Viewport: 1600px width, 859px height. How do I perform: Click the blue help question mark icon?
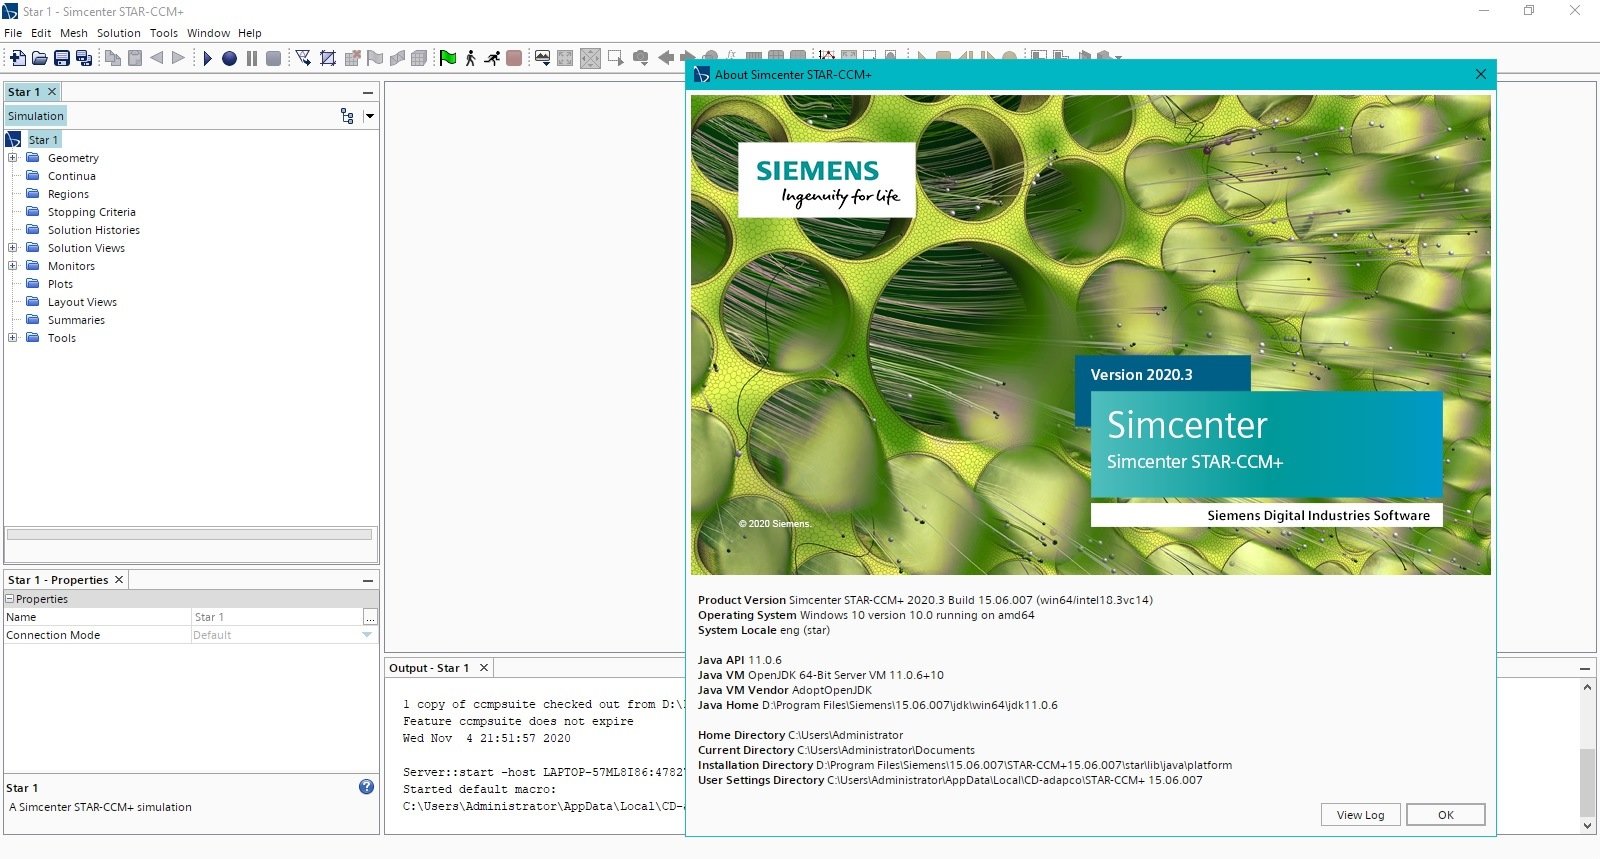pos(366,787)
